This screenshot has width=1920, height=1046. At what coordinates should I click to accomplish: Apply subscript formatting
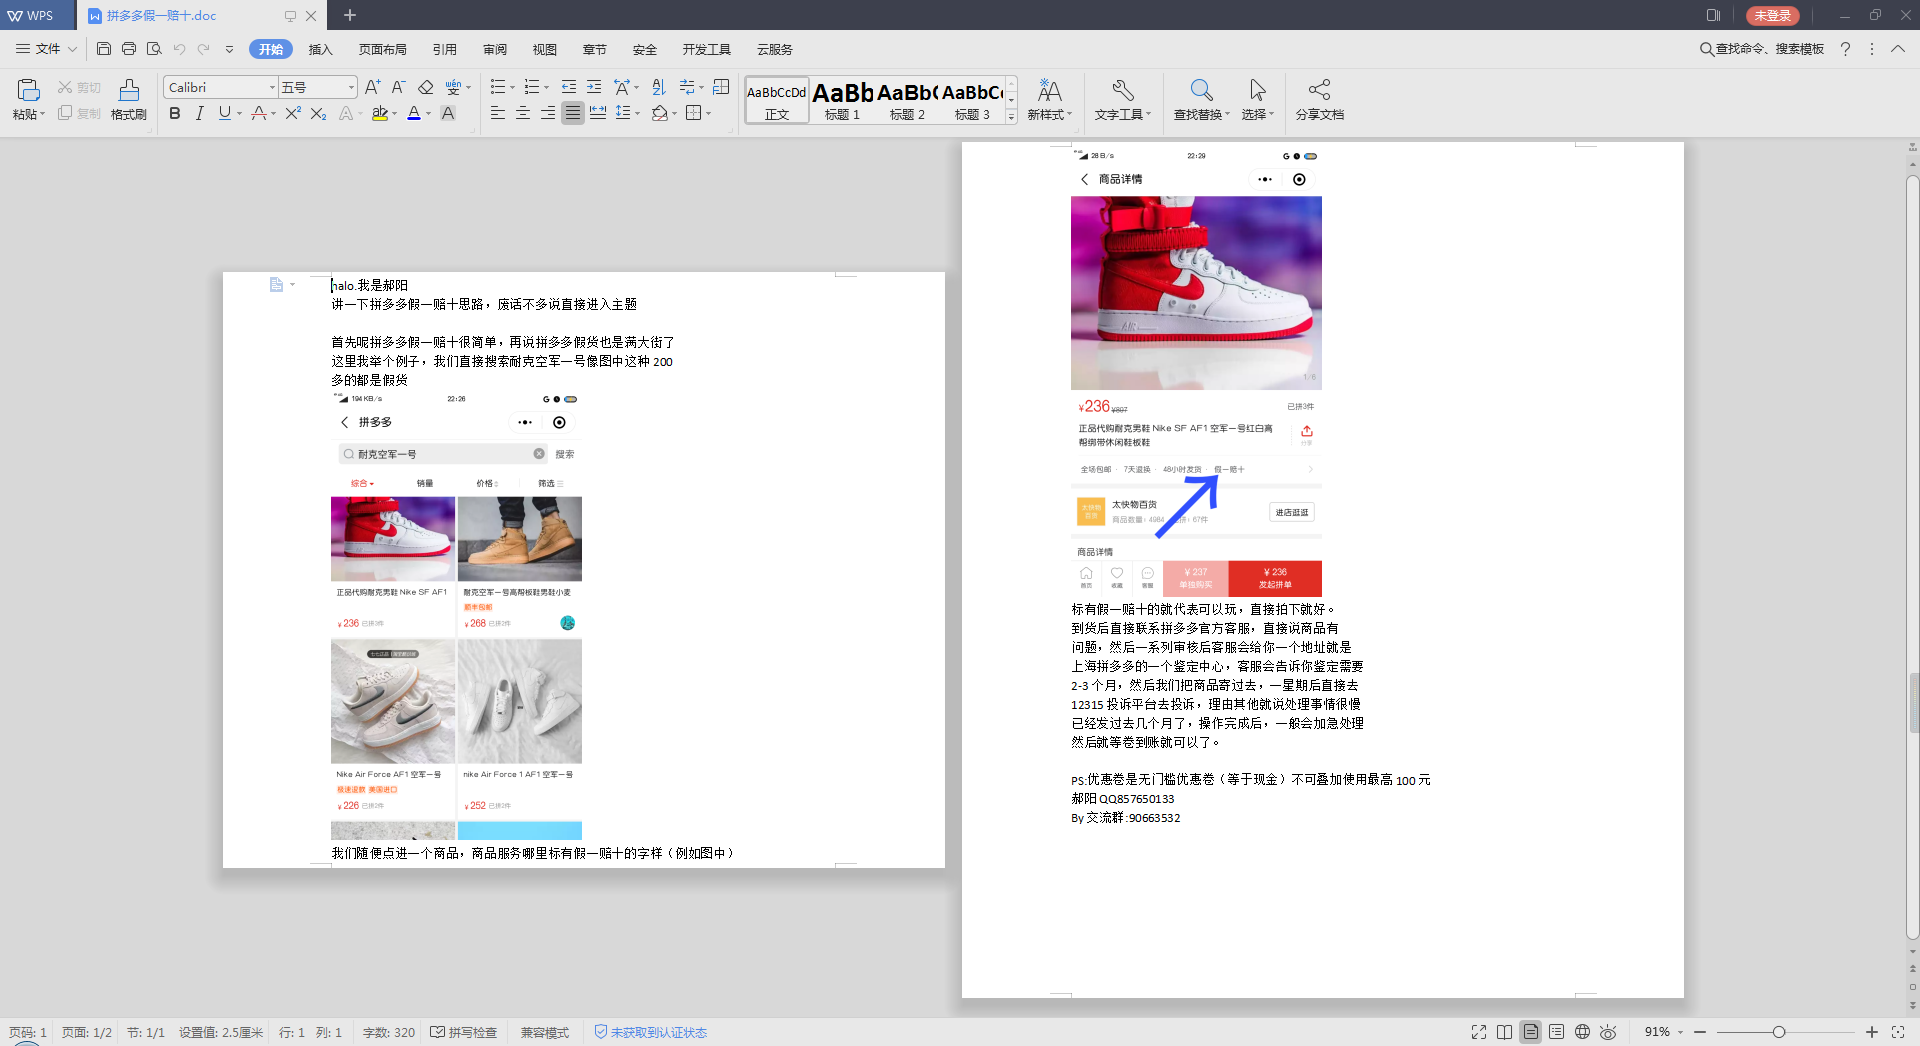318,113
